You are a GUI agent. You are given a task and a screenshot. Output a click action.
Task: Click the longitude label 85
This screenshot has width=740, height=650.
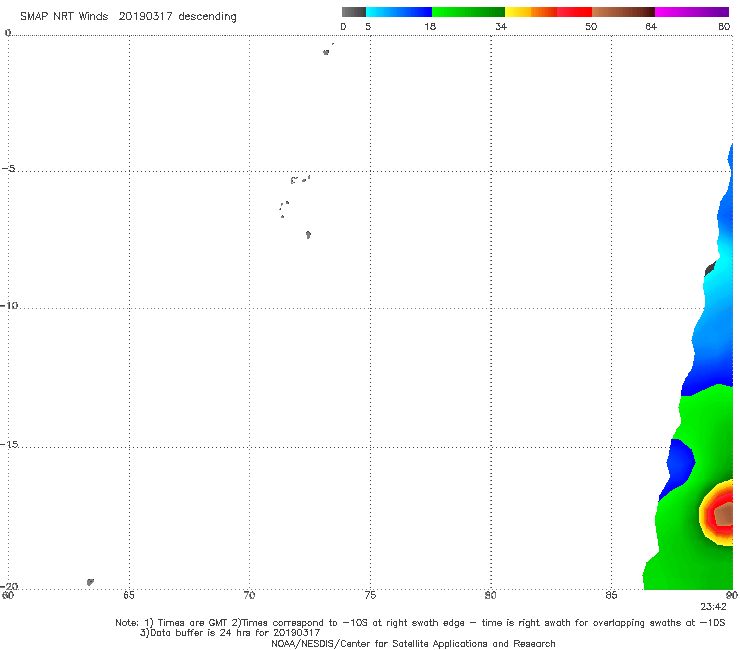(611, 595)
